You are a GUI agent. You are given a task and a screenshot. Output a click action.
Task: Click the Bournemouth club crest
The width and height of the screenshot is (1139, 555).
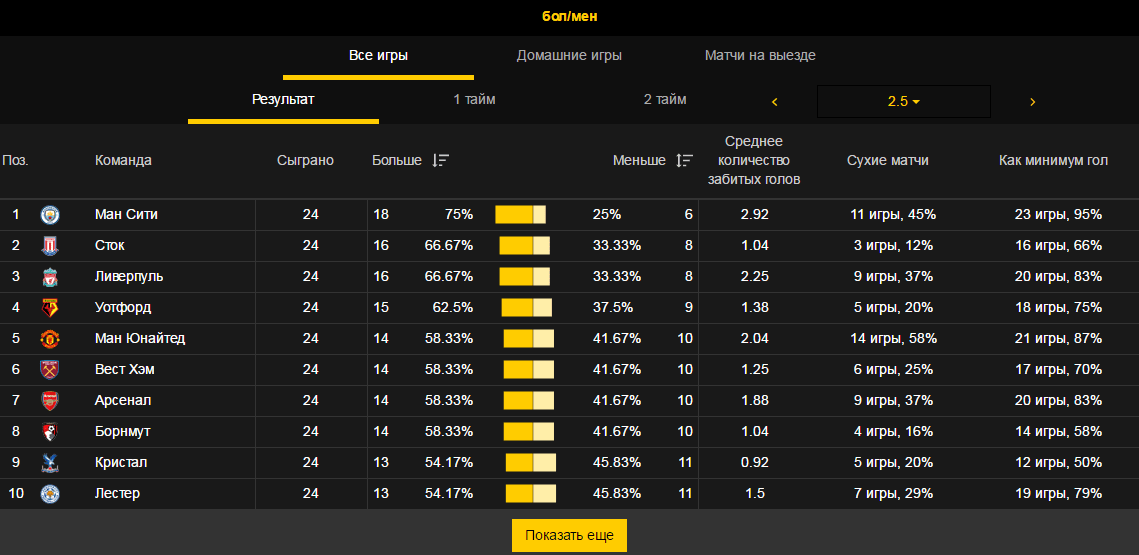coord(50,432)
